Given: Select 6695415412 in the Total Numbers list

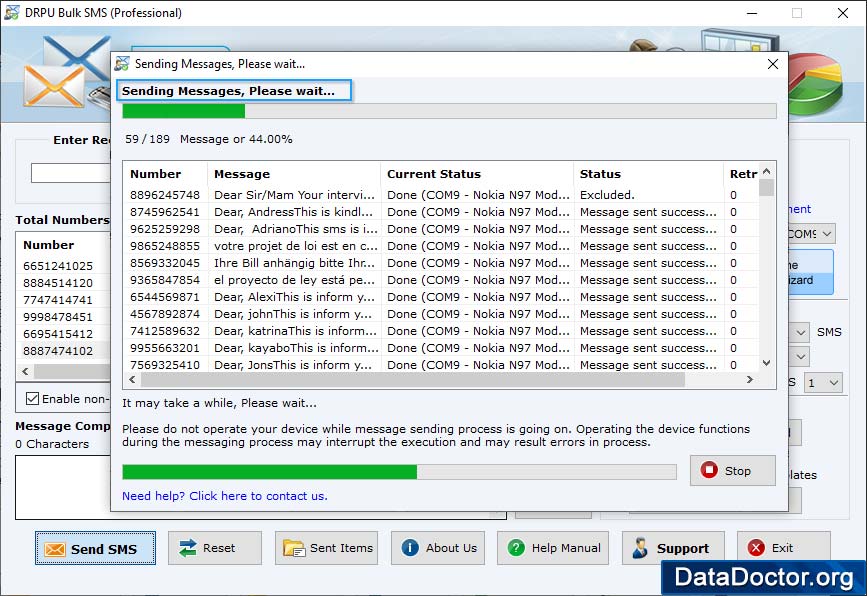Looking at the screenshot, I should [x=58, y=334].
